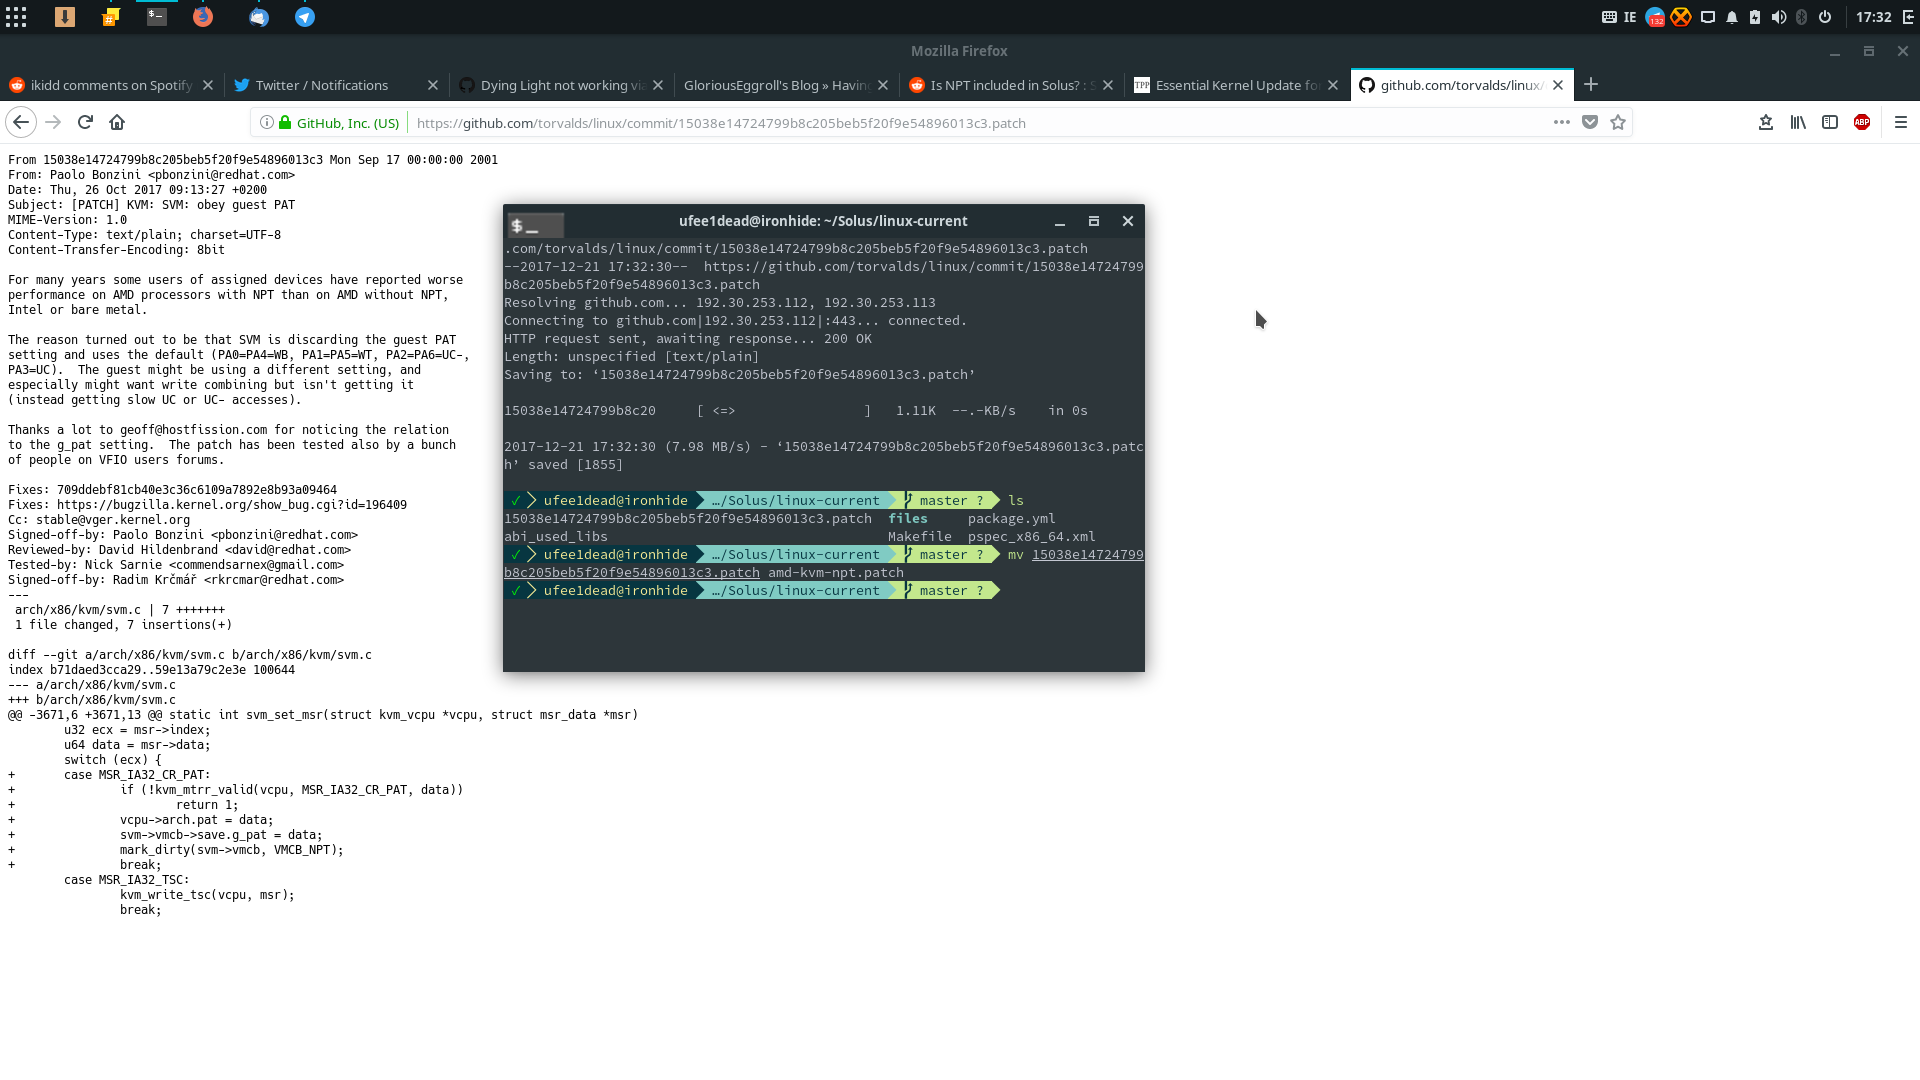Click the Bluetooth tray indicator
1920x1080 pixels.
click(1802, 17)
